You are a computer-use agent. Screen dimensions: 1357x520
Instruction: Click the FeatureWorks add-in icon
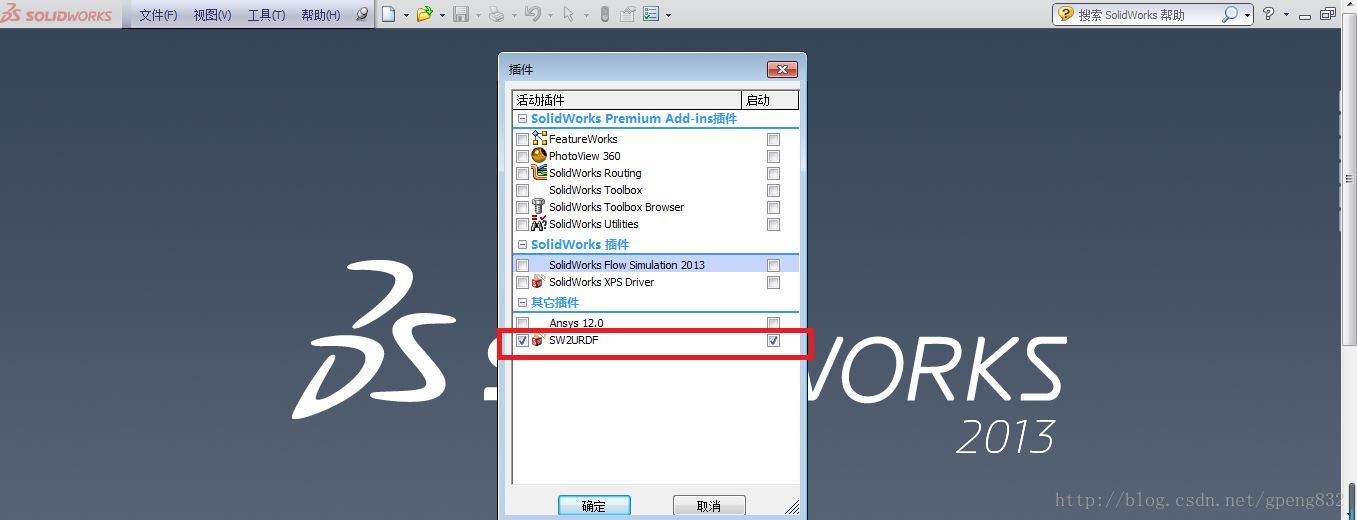(x=539, y=138)
